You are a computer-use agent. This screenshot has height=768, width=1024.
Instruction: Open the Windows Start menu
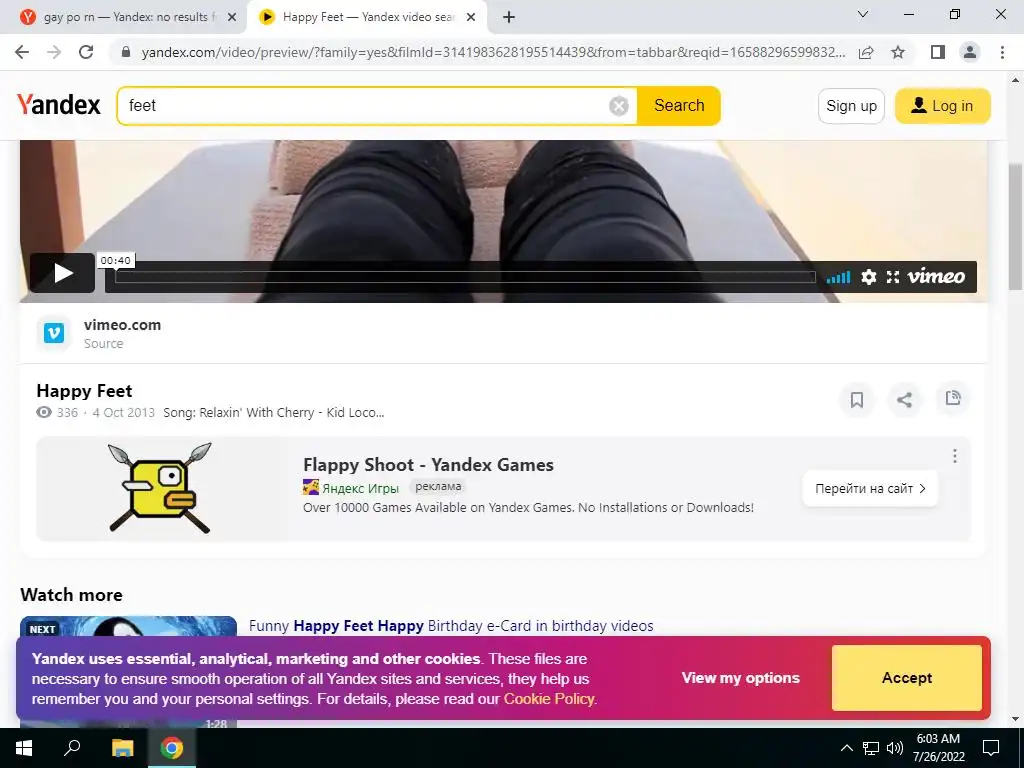(24, 748)
